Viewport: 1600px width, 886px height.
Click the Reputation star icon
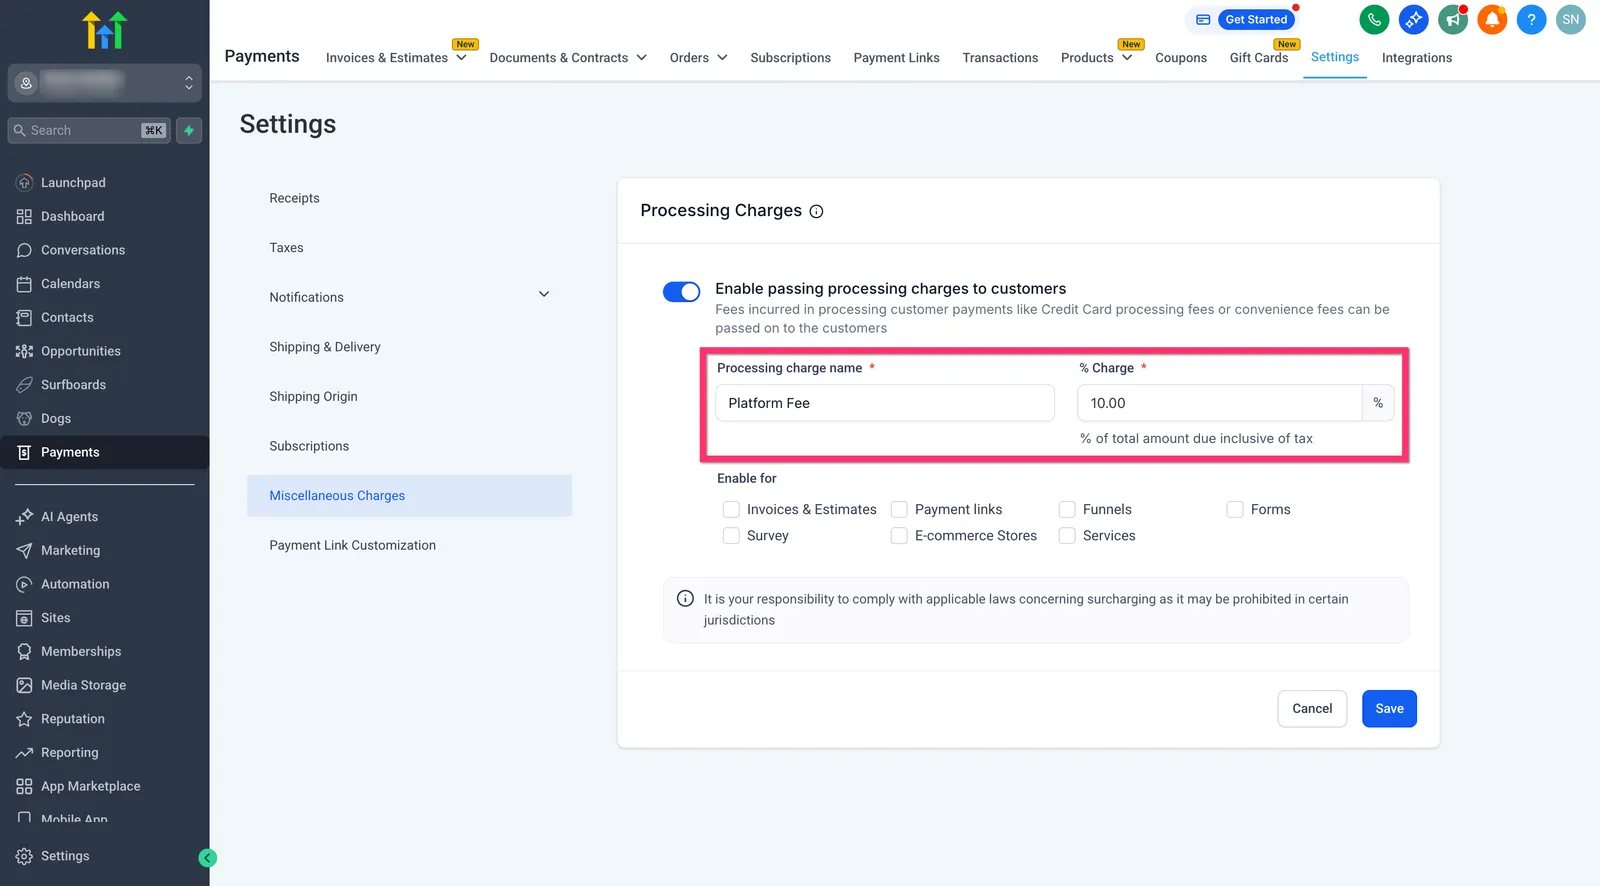tap(24, 719)
